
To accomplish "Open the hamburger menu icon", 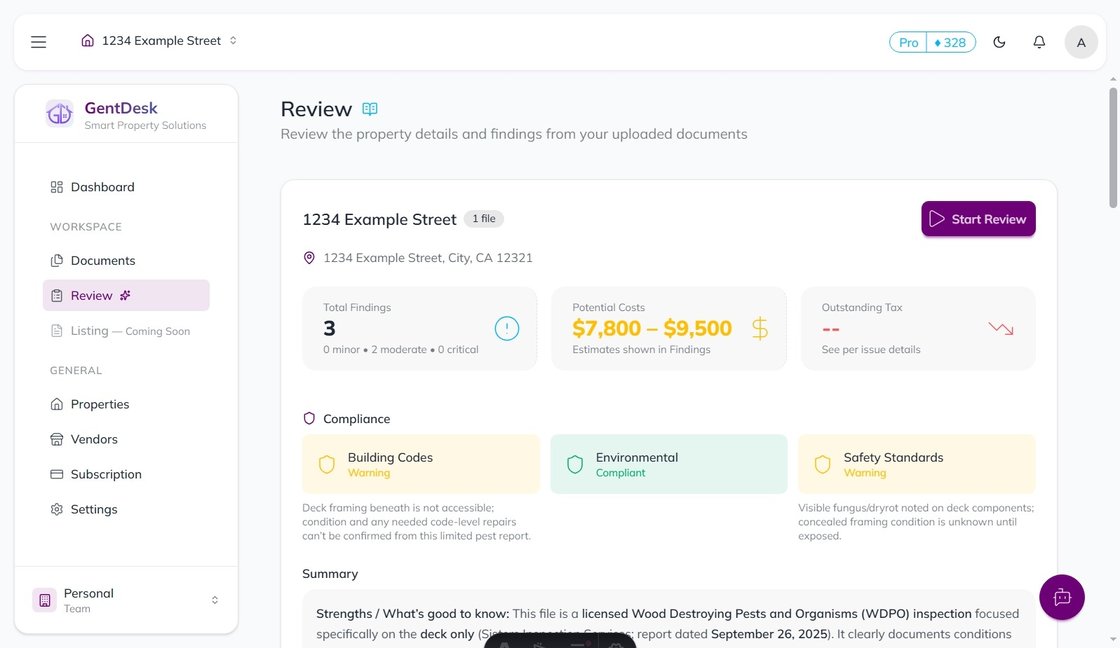I will pyautogui.click(x=39, y=42).
